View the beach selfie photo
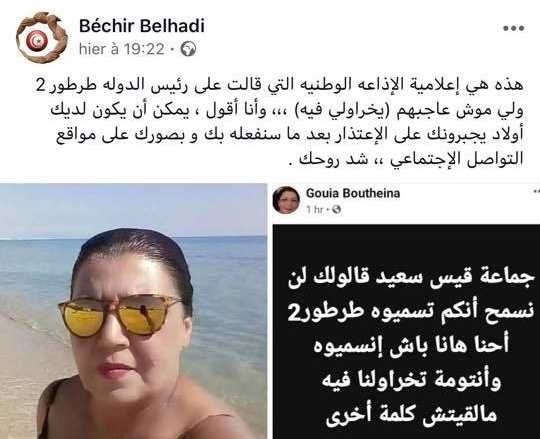This screenshot has width=540, height=439. (x=133, y=311)
